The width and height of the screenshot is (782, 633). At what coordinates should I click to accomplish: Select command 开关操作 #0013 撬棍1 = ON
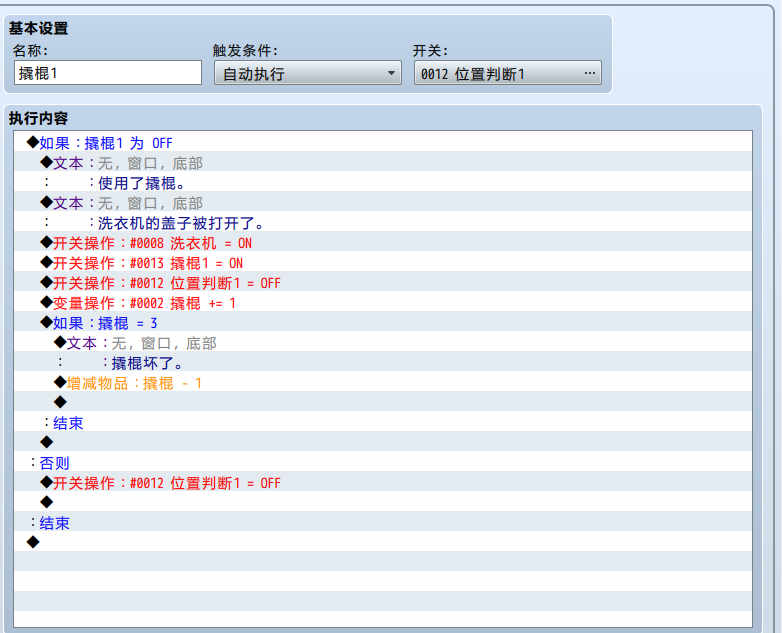tap(383, 263)
